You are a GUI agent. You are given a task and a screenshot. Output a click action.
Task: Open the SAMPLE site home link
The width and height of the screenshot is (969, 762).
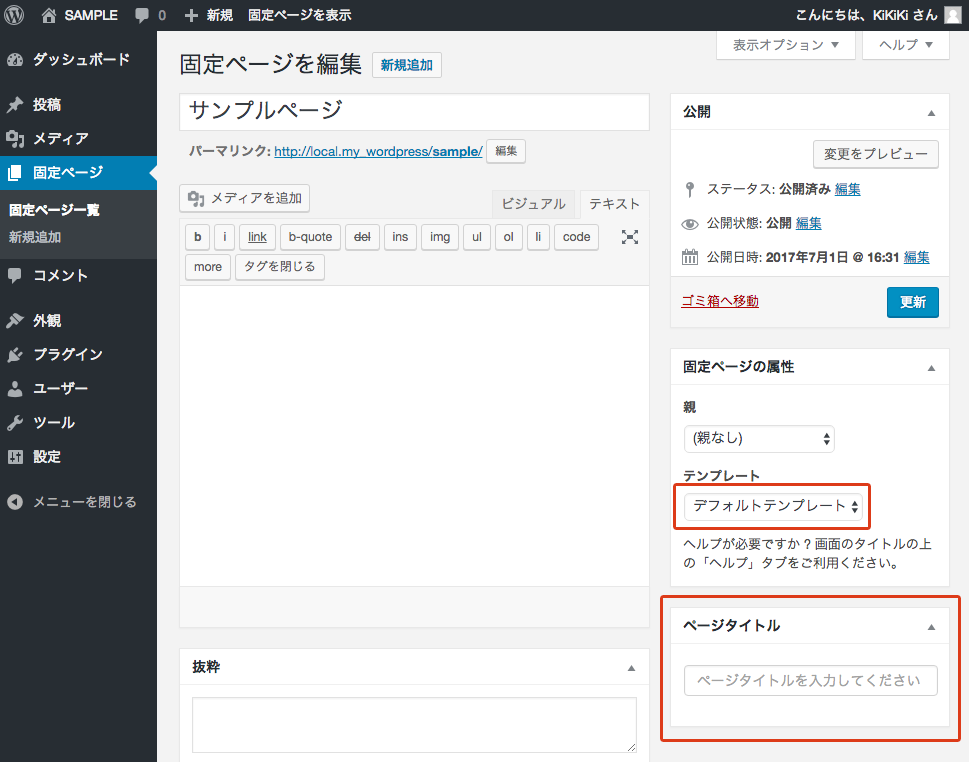pyautogui.click(x=80, y=15)
